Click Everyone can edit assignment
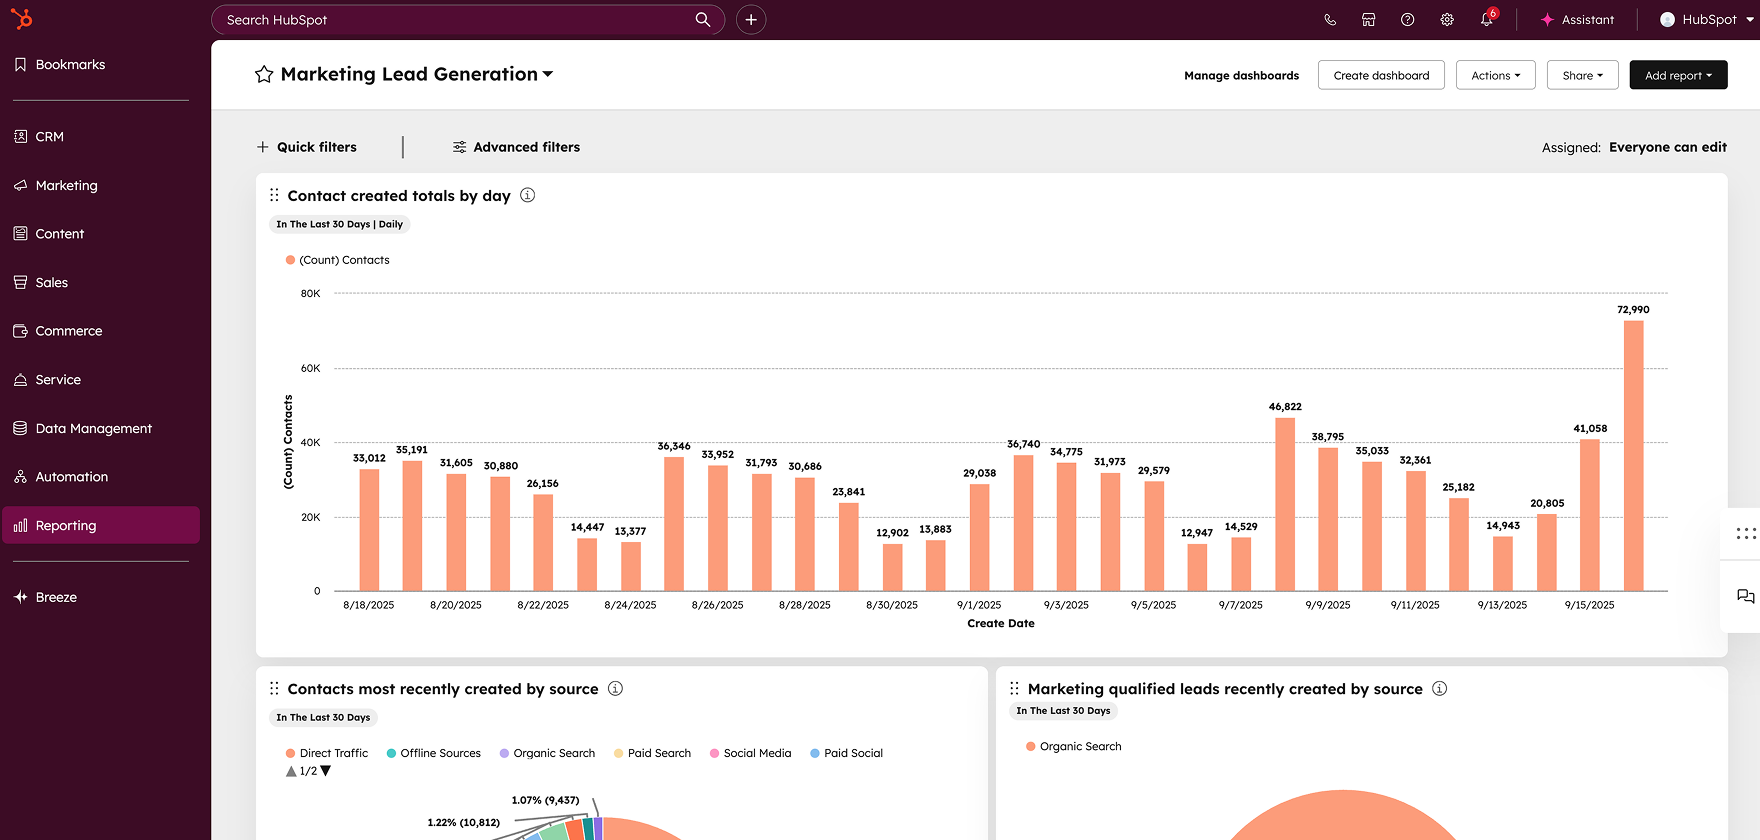Screen dimensions: 1760x840 [x=1667, y=147]
